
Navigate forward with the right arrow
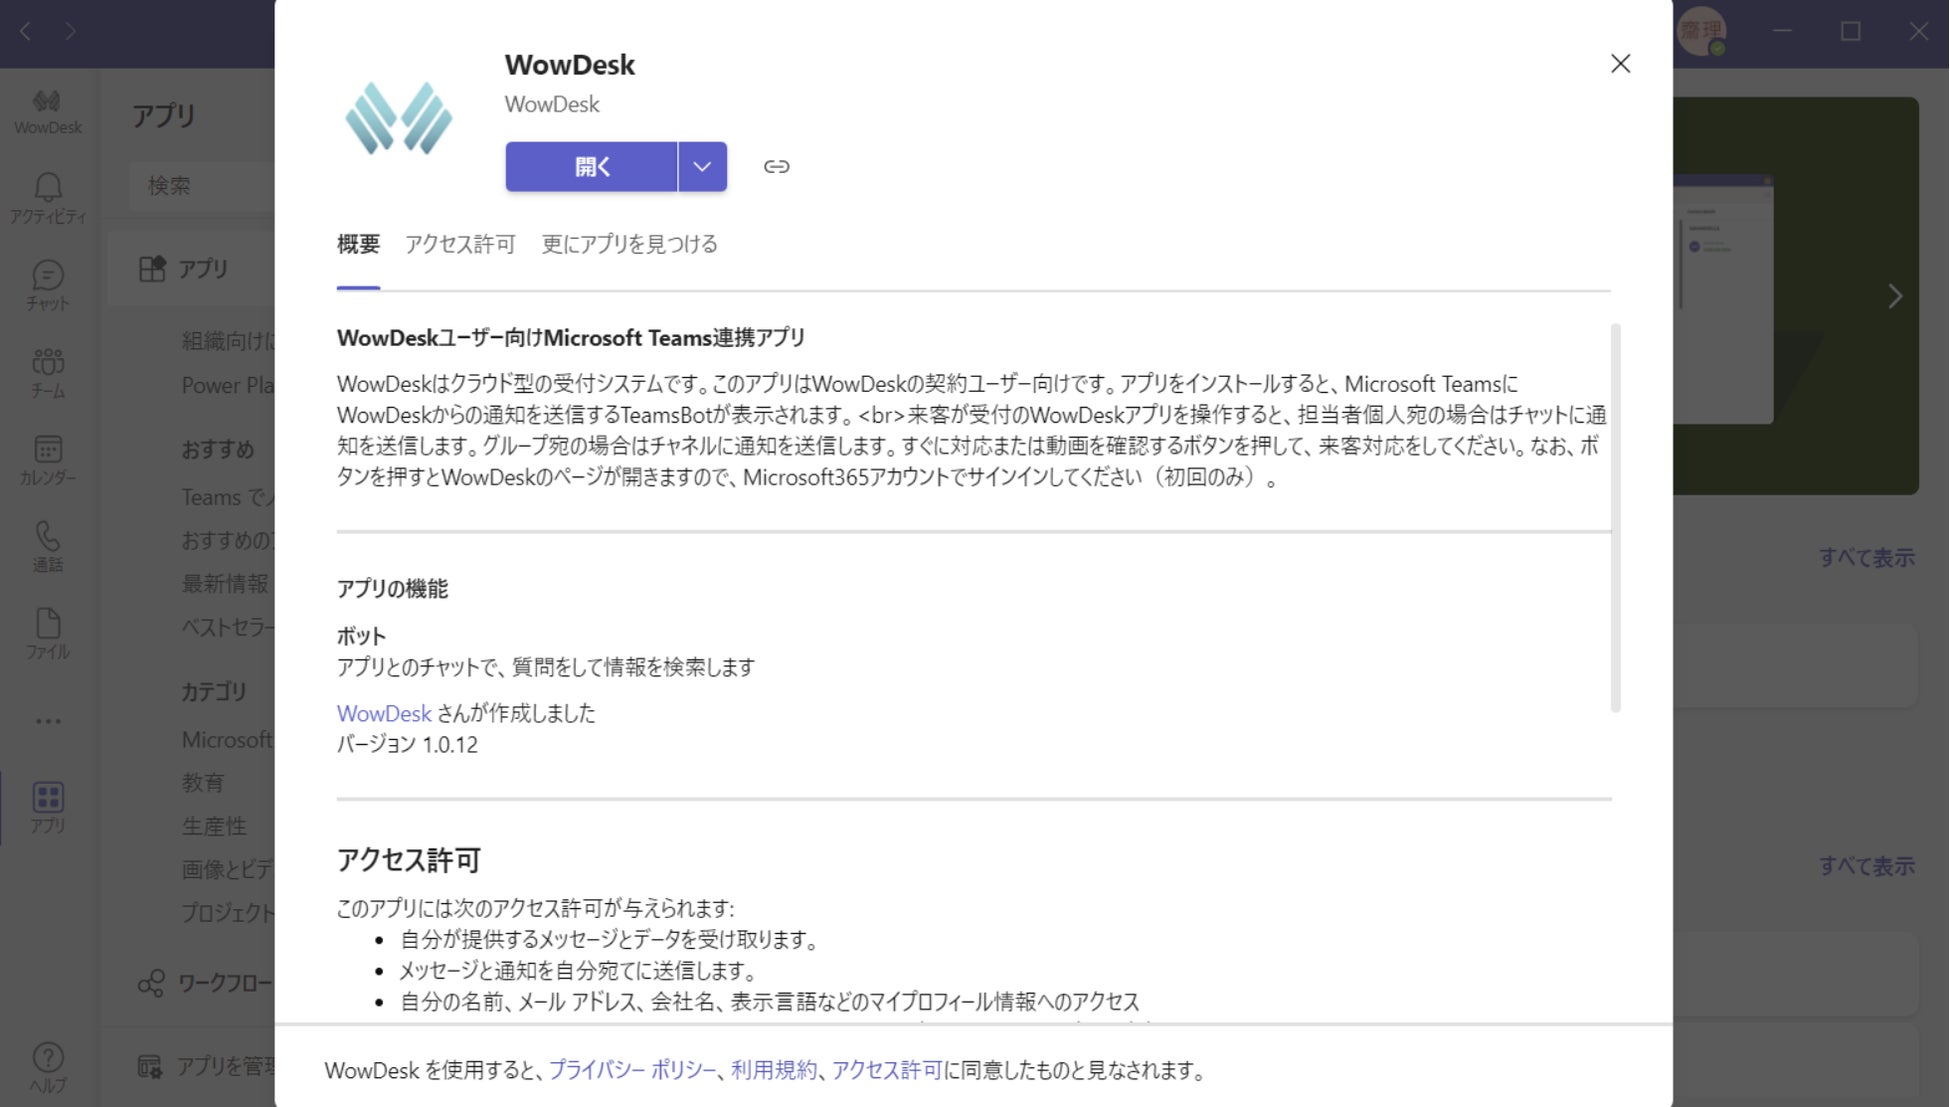pyautogui.click(x=70, y=32)
